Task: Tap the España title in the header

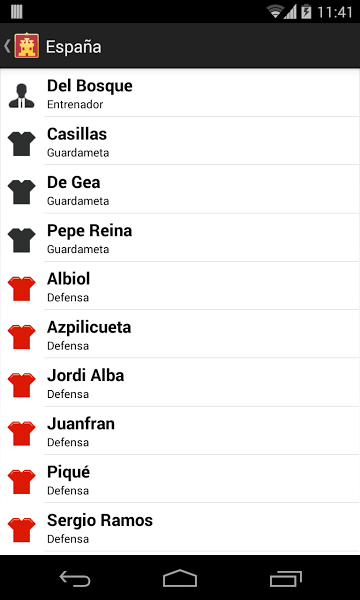Action: click(x=73, y=47)
